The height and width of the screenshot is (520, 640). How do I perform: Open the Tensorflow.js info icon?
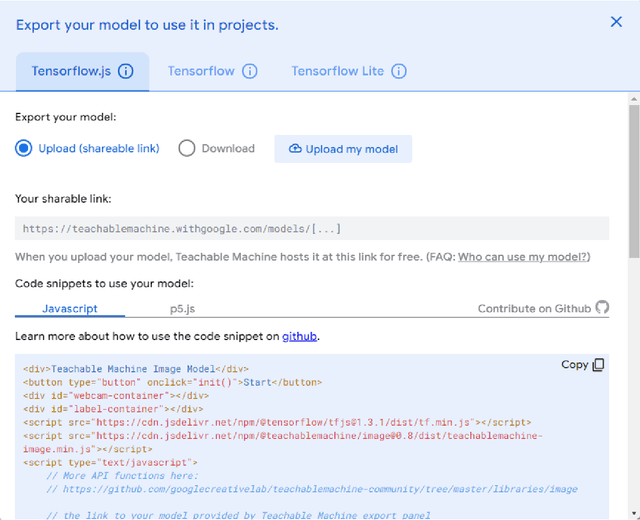126,71
